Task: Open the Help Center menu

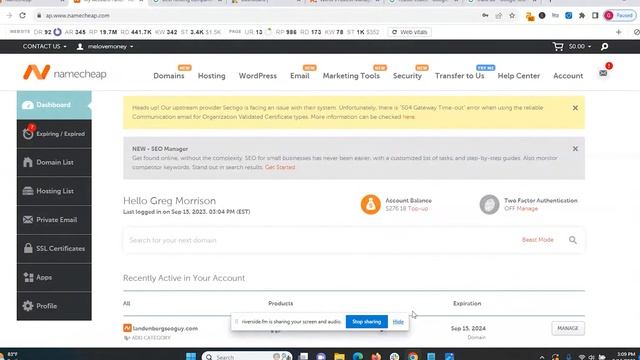Action: click(x=519, y=76)
